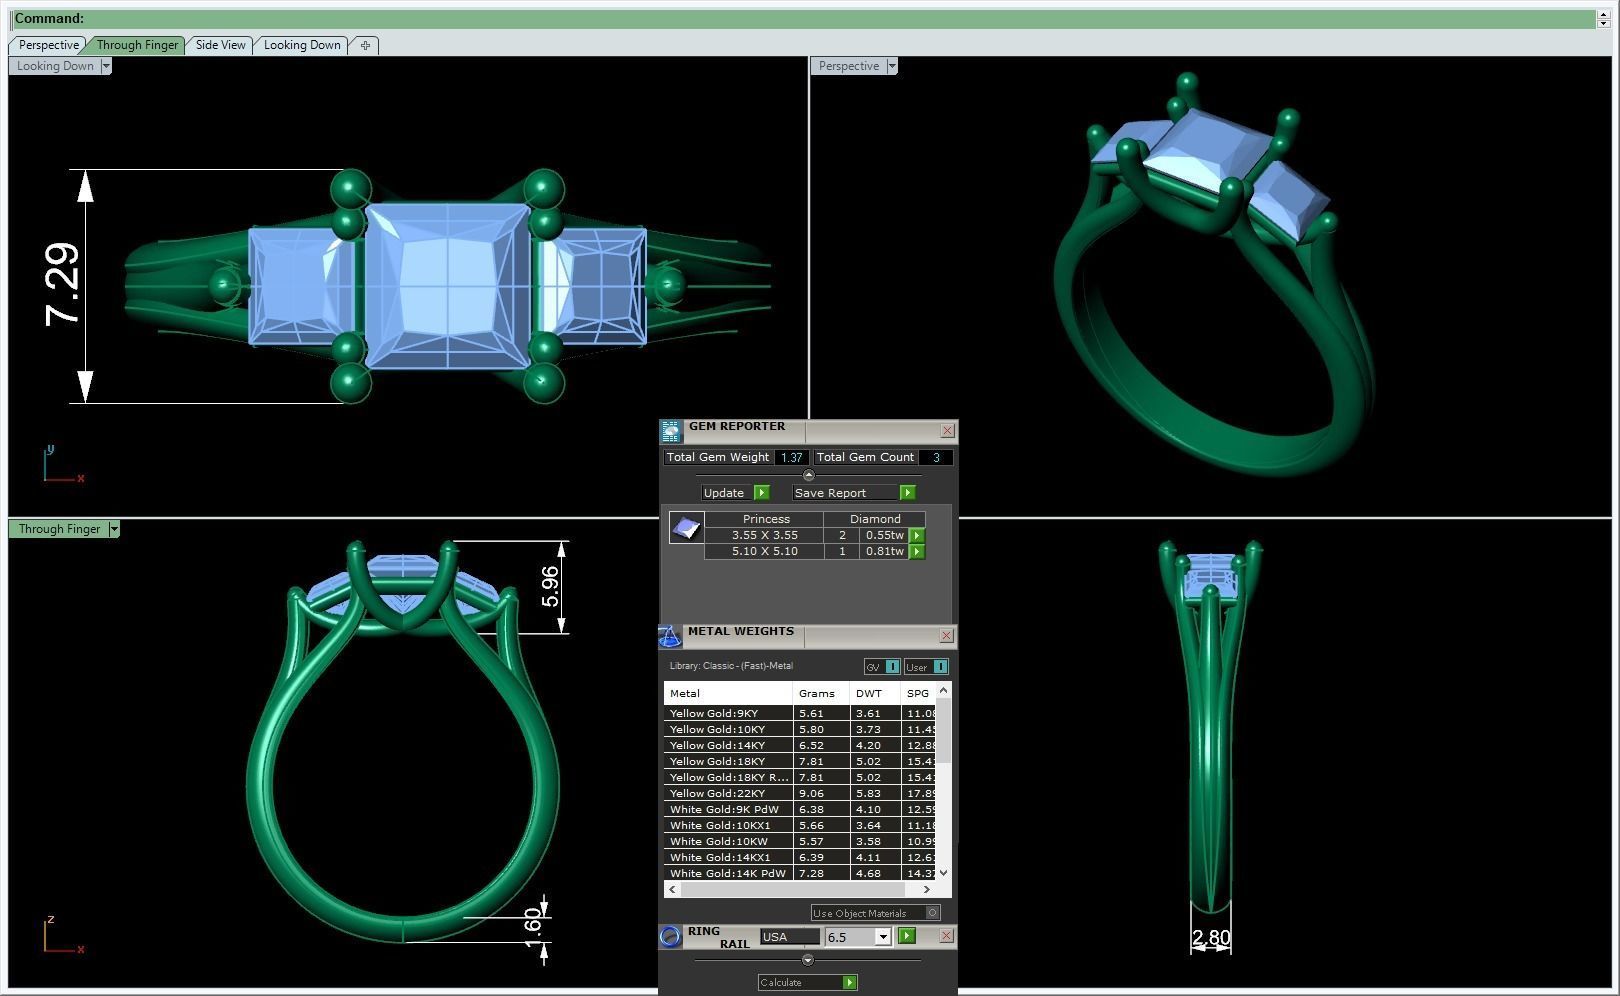This screenshot has height=996, width=1620.
Task: Select the White Gold:10KX1 row
Action: (801, 825)
